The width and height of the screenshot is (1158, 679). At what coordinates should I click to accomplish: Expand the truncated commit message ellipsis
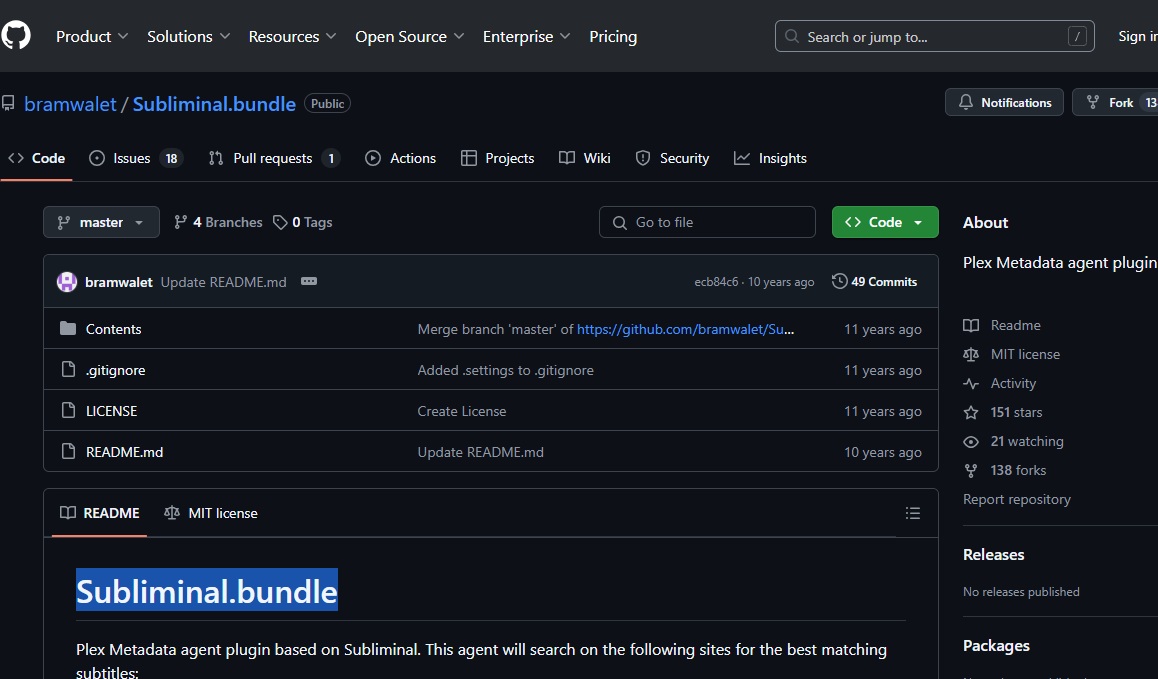(308, 281)
